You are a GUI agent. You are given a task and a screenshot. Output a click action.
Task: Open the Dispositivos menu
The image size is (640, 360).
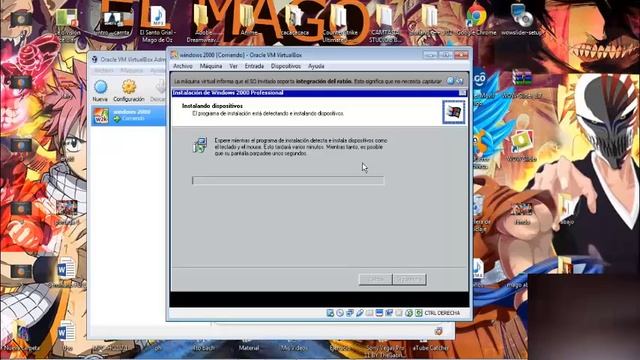[286, 66]
